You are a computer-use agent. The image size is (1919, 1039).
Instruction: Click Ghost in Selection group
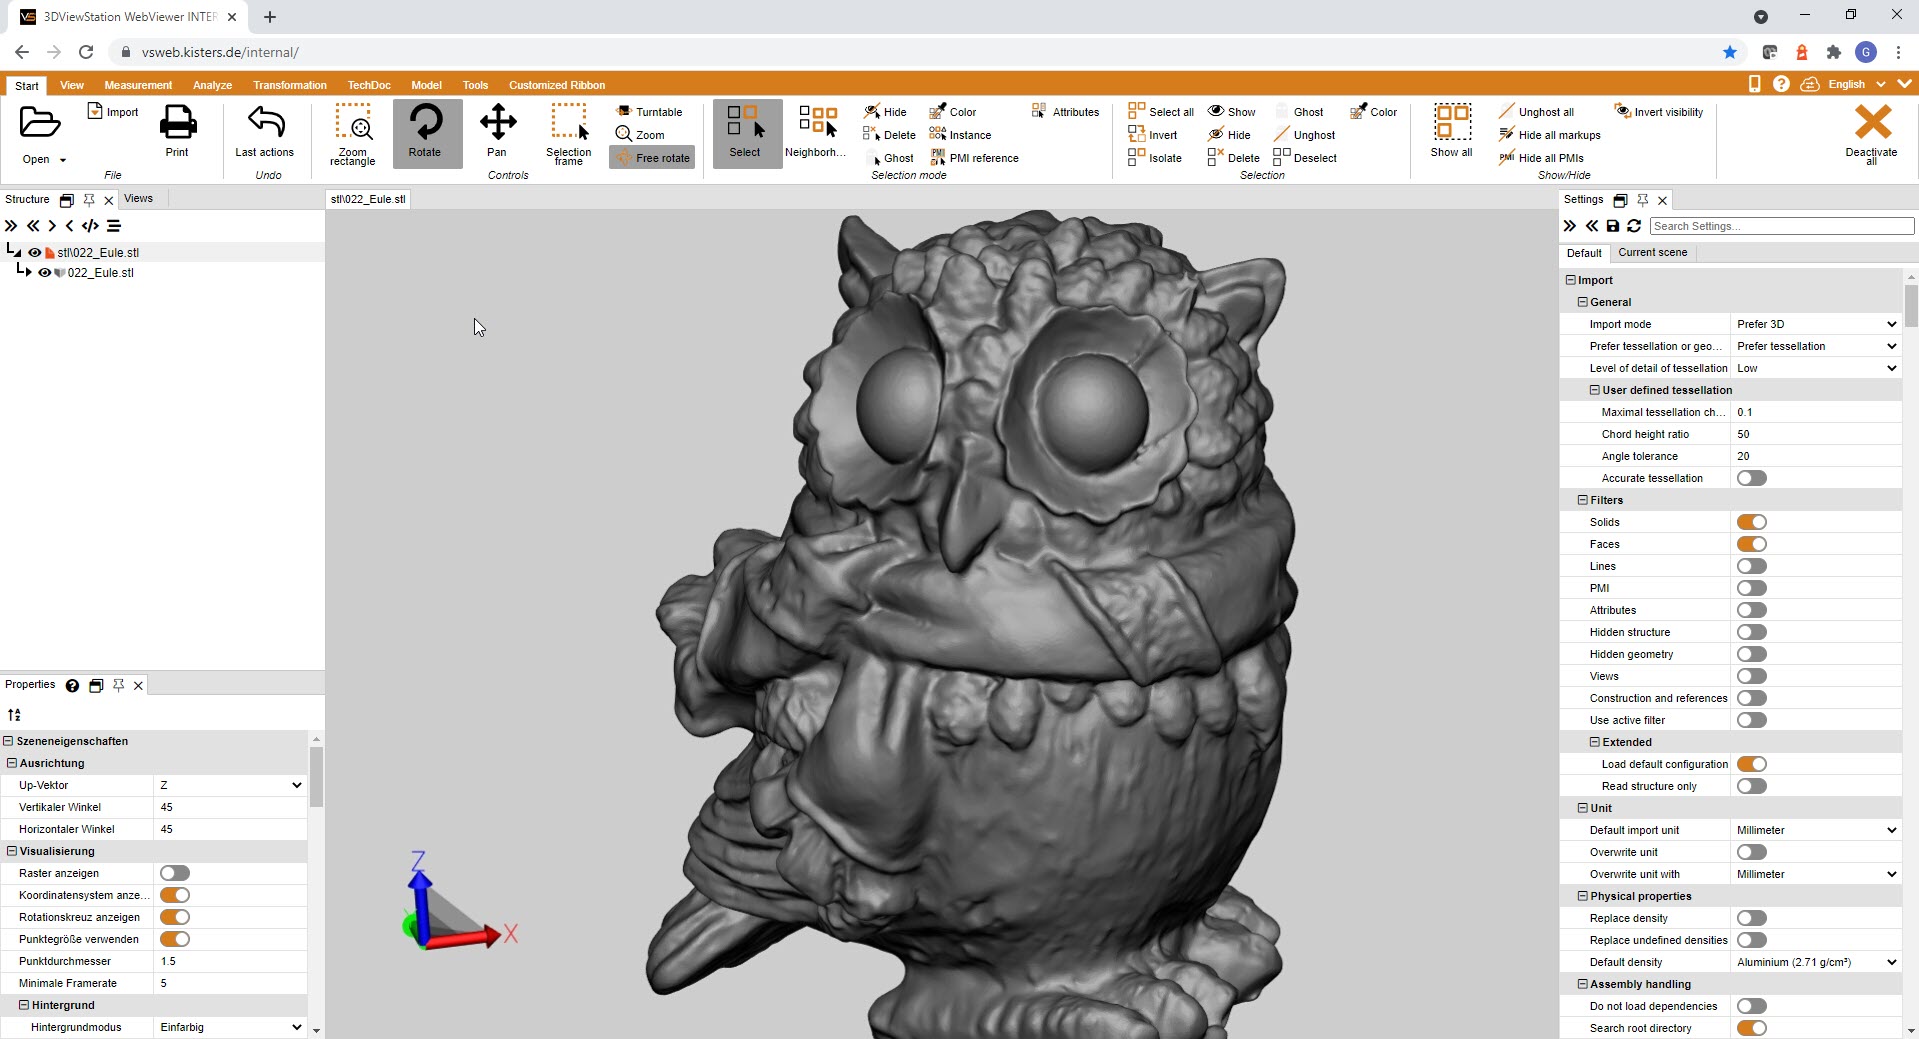coord(1299,112)
